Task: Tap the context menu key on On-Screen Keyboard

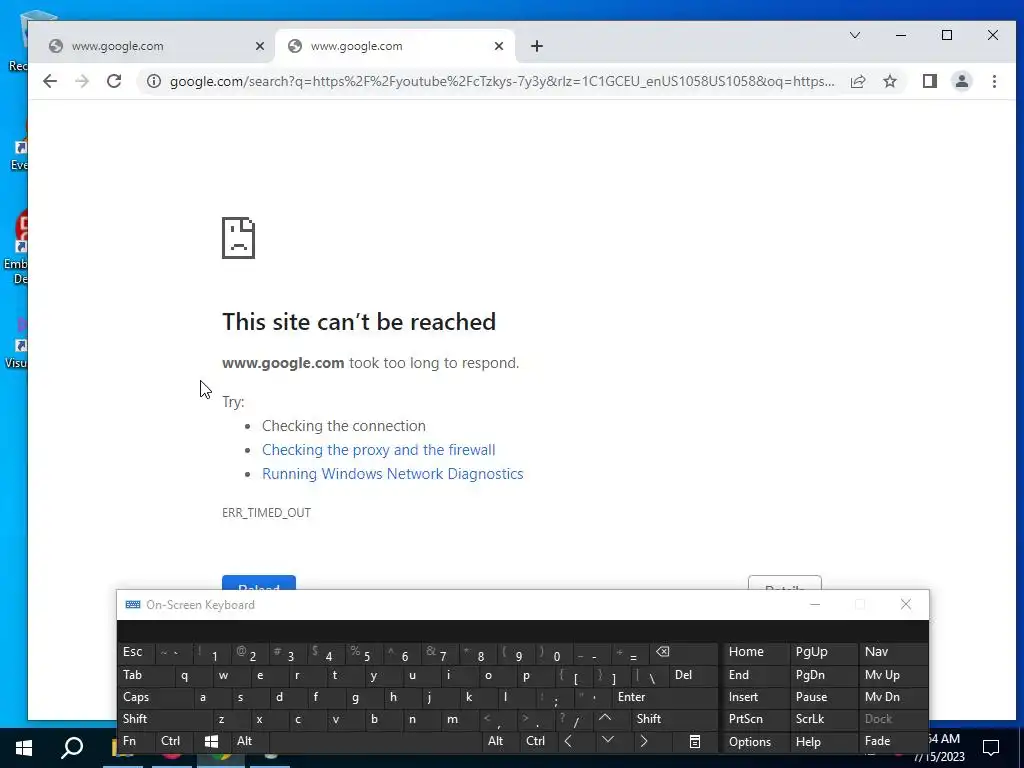Action: (695, 741)
